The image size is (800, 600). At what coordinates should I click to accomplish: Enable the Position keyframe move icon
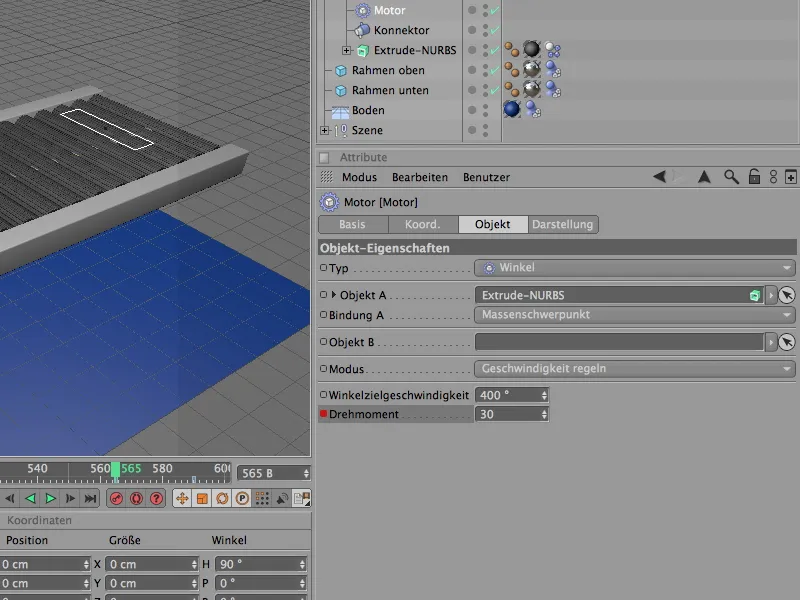(x=182, y=498)
